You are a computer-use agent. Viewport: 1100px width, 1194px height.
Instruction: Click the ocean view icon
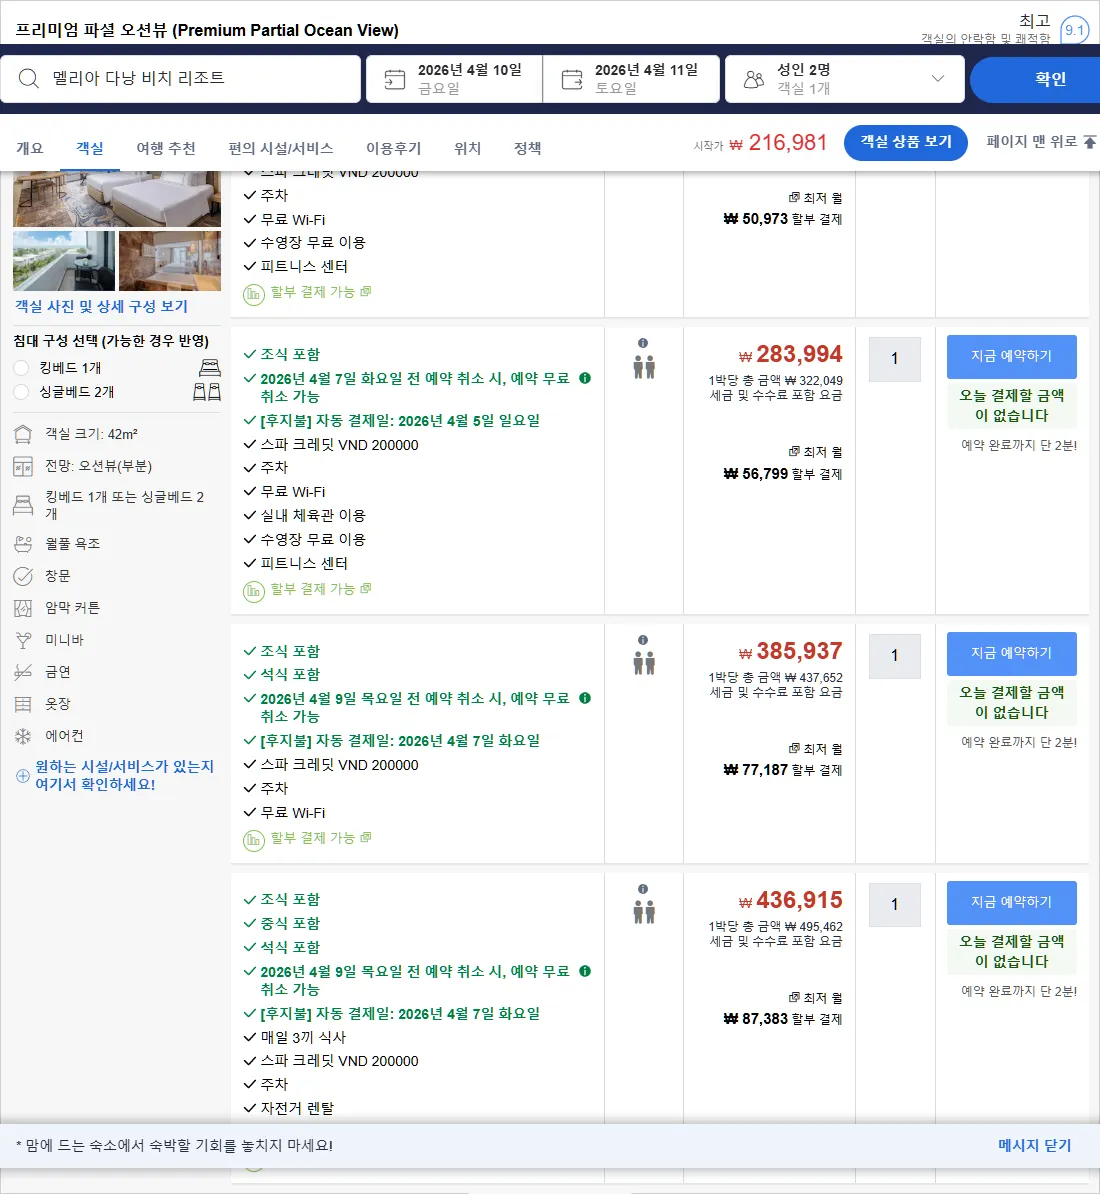tap(23, 466)
